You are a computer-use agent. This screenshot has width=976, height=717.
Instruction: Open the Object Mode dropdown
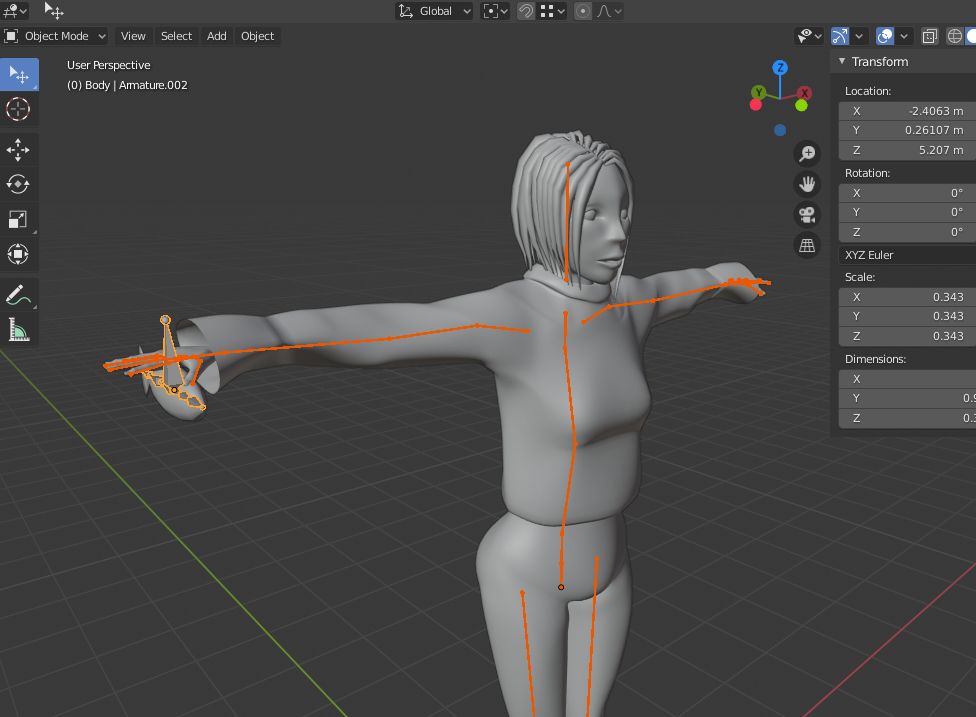click(x=56, y=36)
